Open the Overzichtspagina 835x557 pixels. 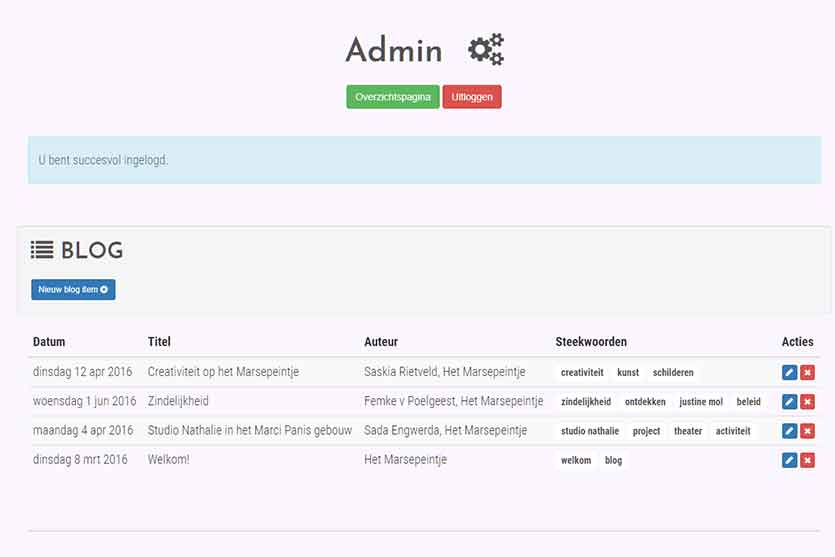tap(393, 97)
